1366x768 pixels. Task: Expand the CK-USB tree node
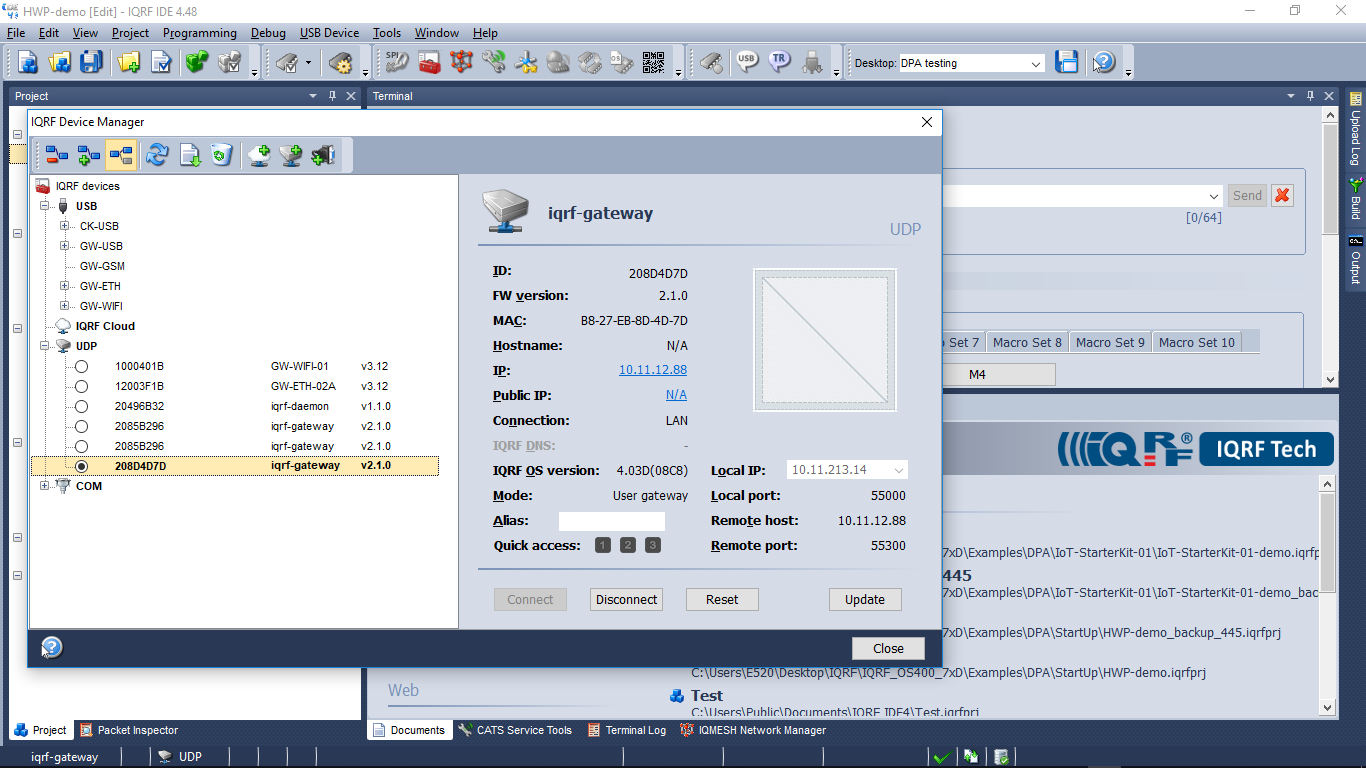coord(64,226)
